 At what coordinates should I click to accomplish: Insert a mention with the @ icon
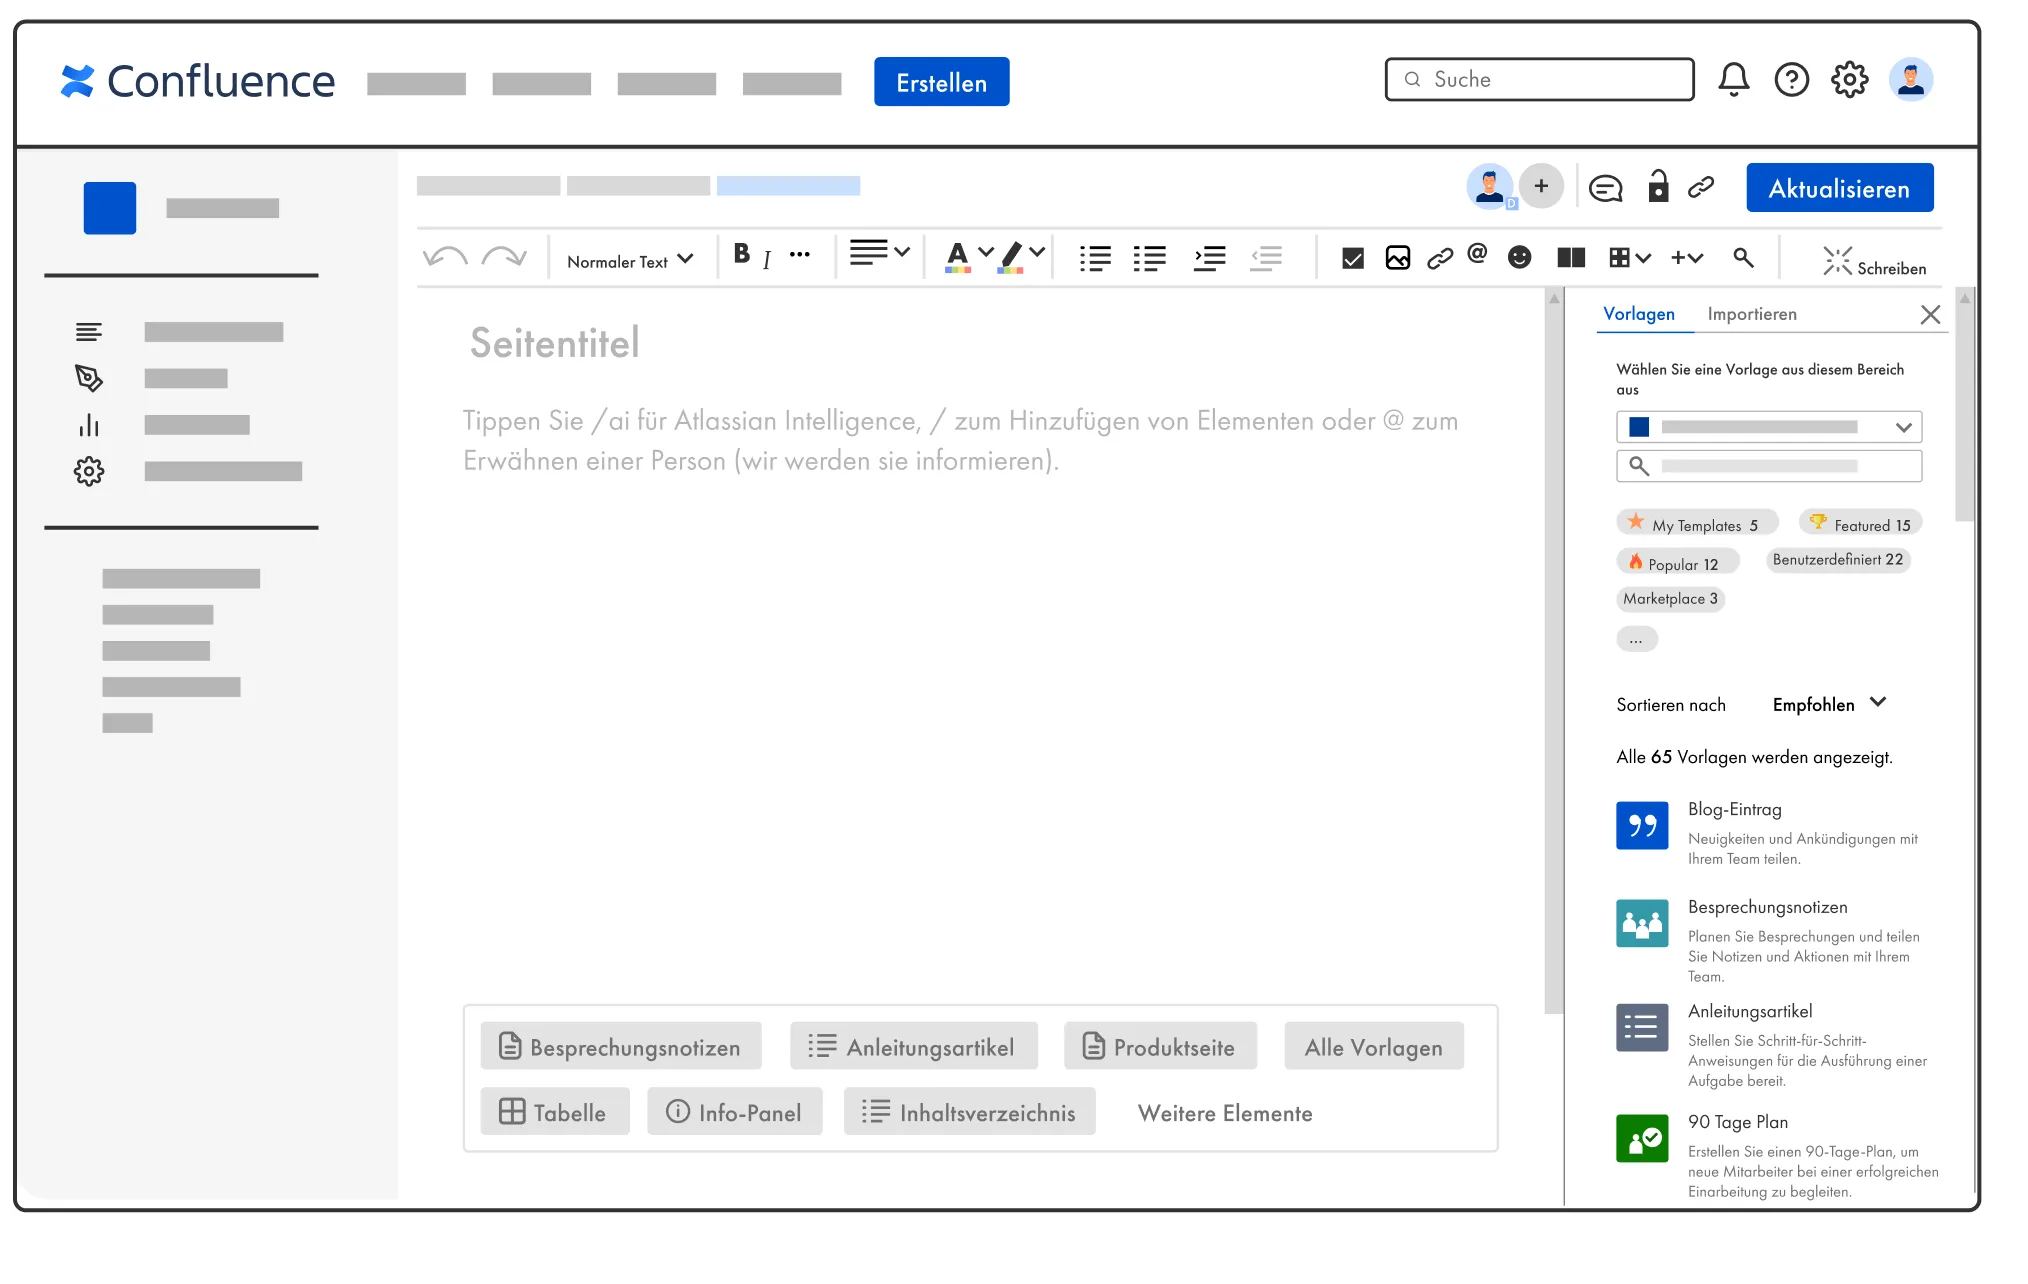(1477, 254)
